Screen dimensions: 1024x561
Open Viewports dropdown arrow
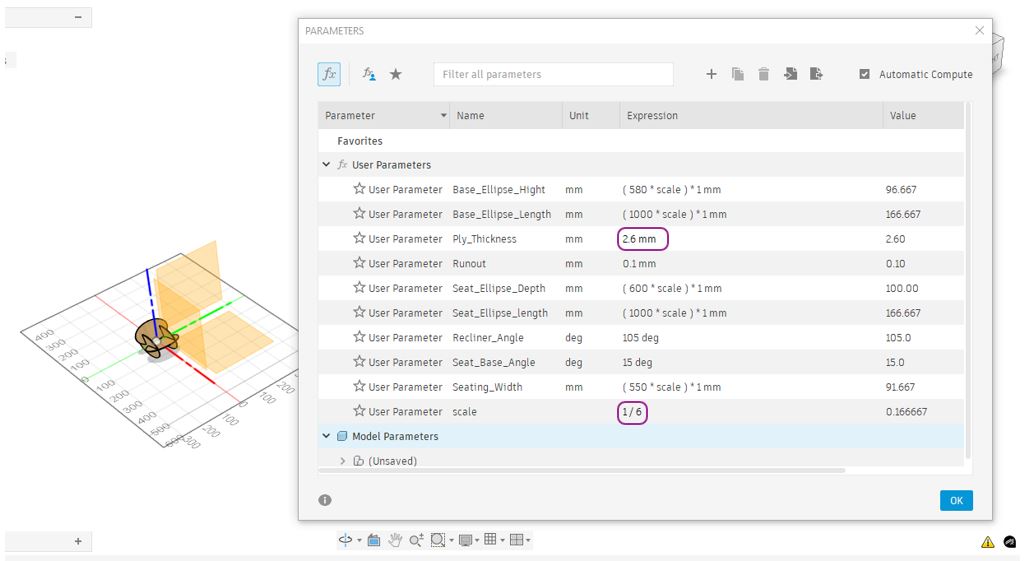point(528,541)
